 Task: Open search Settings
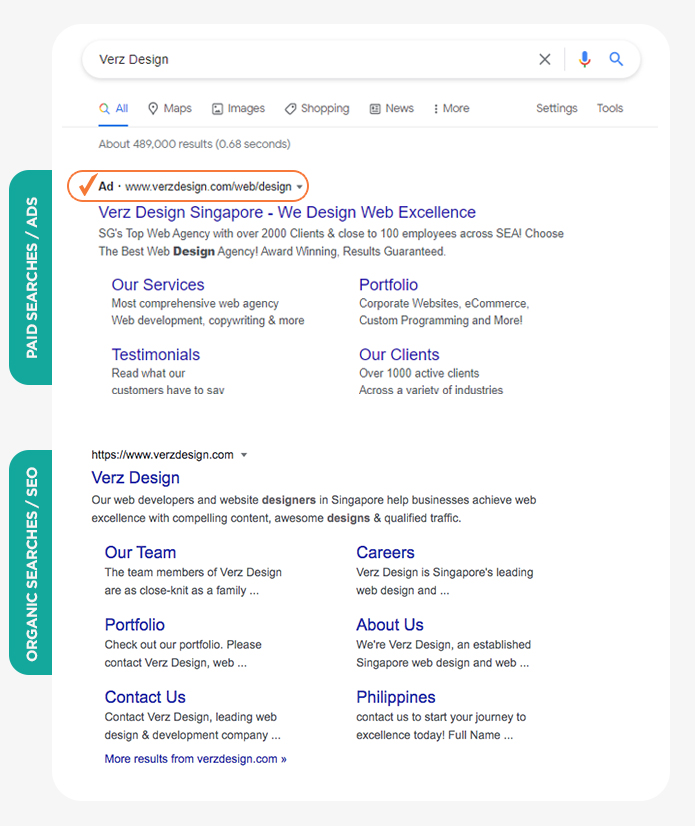tap(556, 108)
